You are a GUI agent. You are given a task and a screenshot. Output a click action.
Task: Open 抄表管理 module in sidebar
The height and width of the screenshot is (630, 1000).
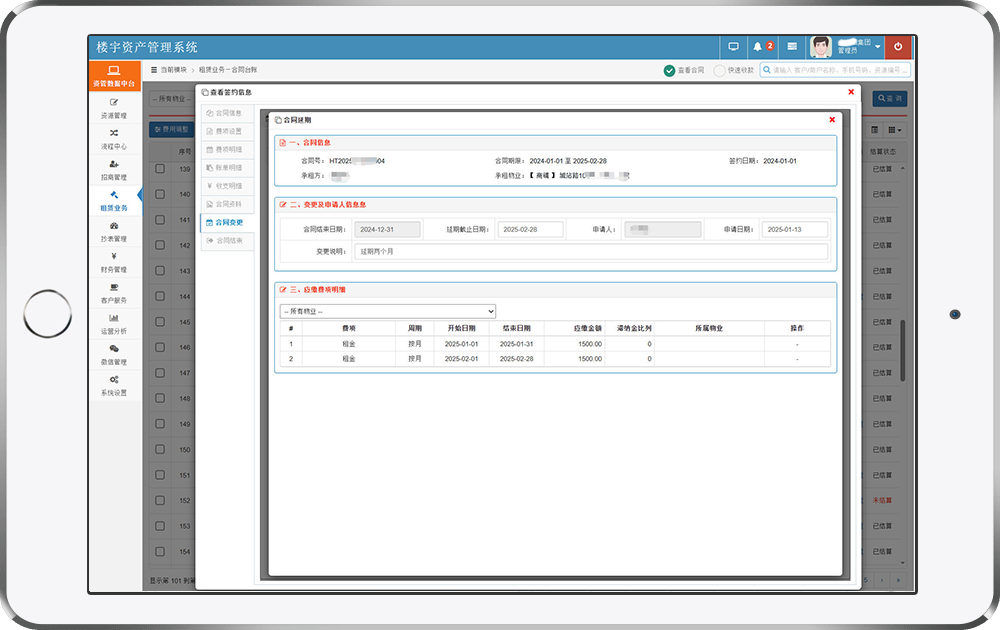tap(114, 231)
